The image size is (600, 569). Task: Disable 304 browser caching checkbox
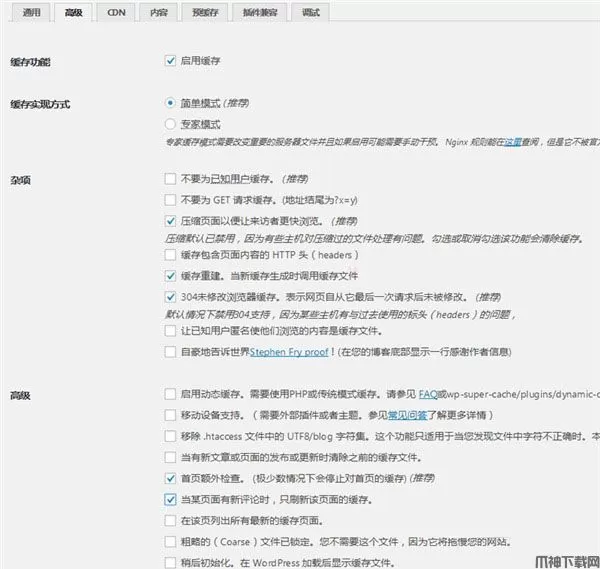click(x=170, y=297)
